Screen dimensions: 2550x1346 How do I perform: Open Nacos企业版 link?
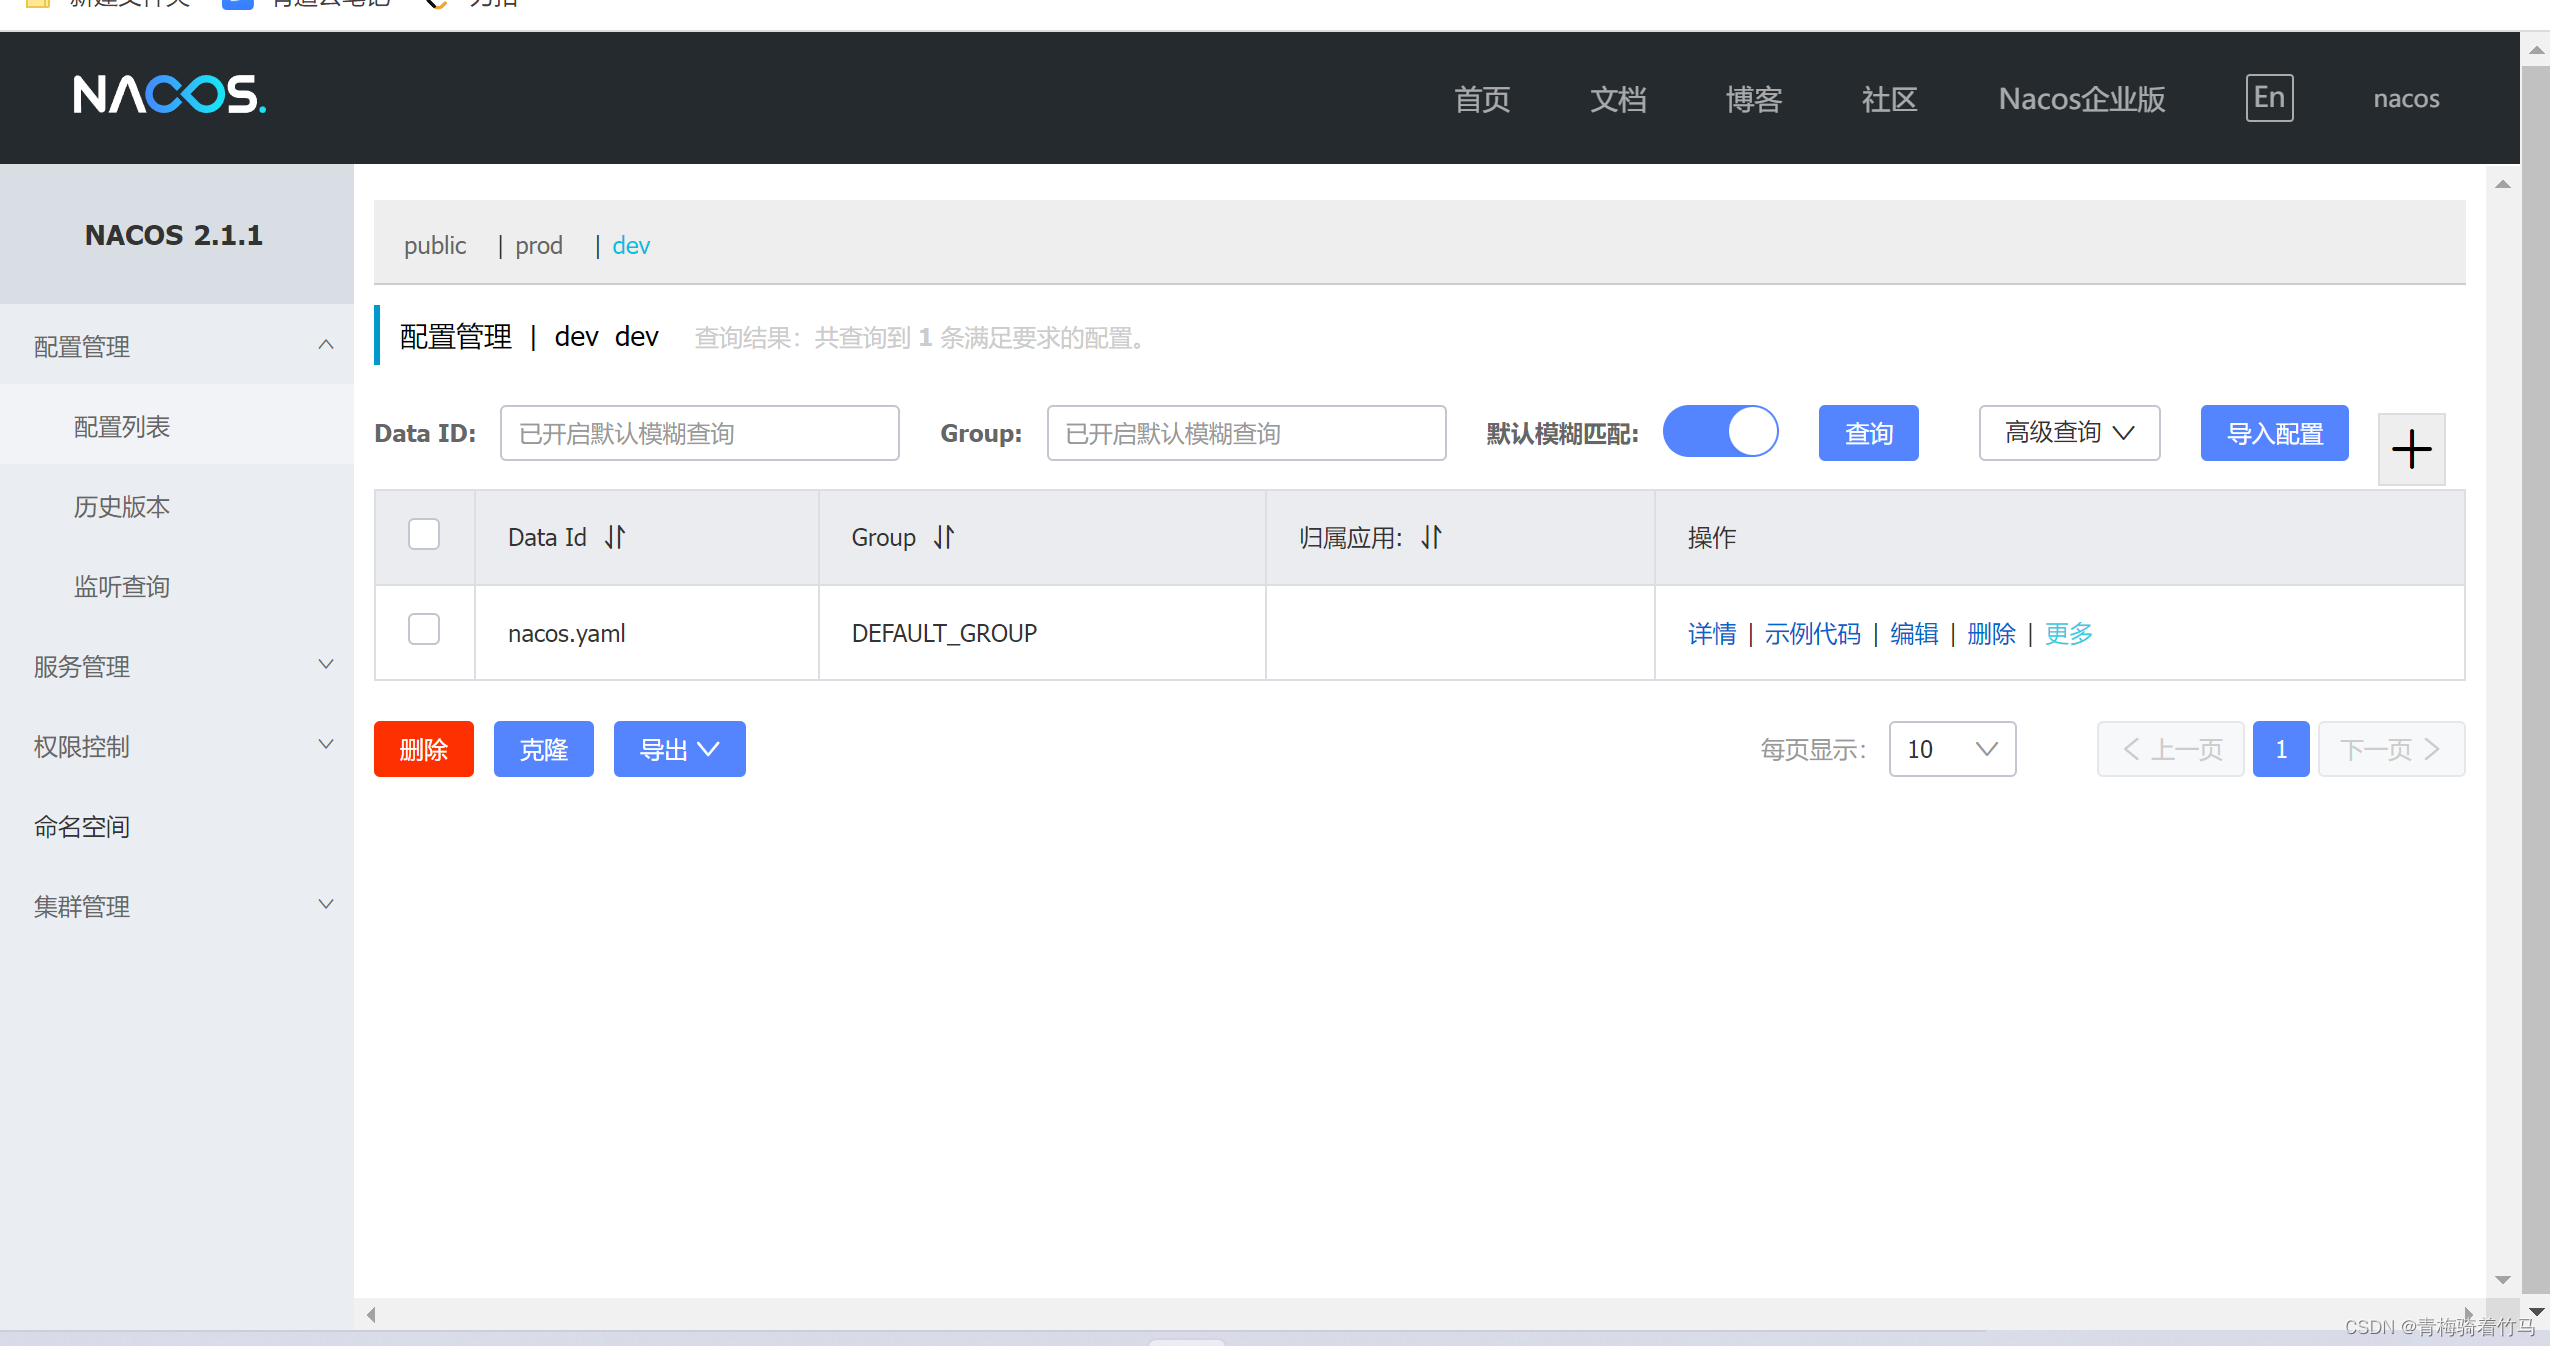2082,99
